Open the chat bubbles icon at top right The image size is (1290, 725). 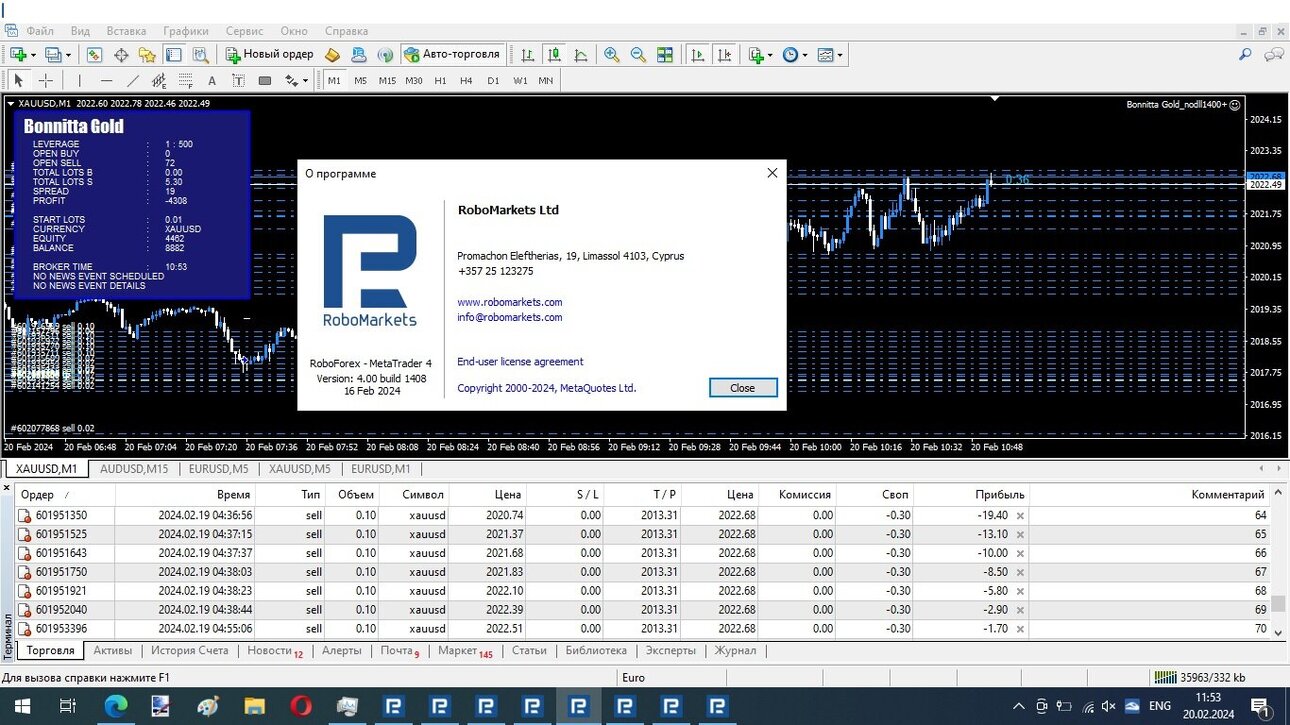click(x=1273, y=55)
